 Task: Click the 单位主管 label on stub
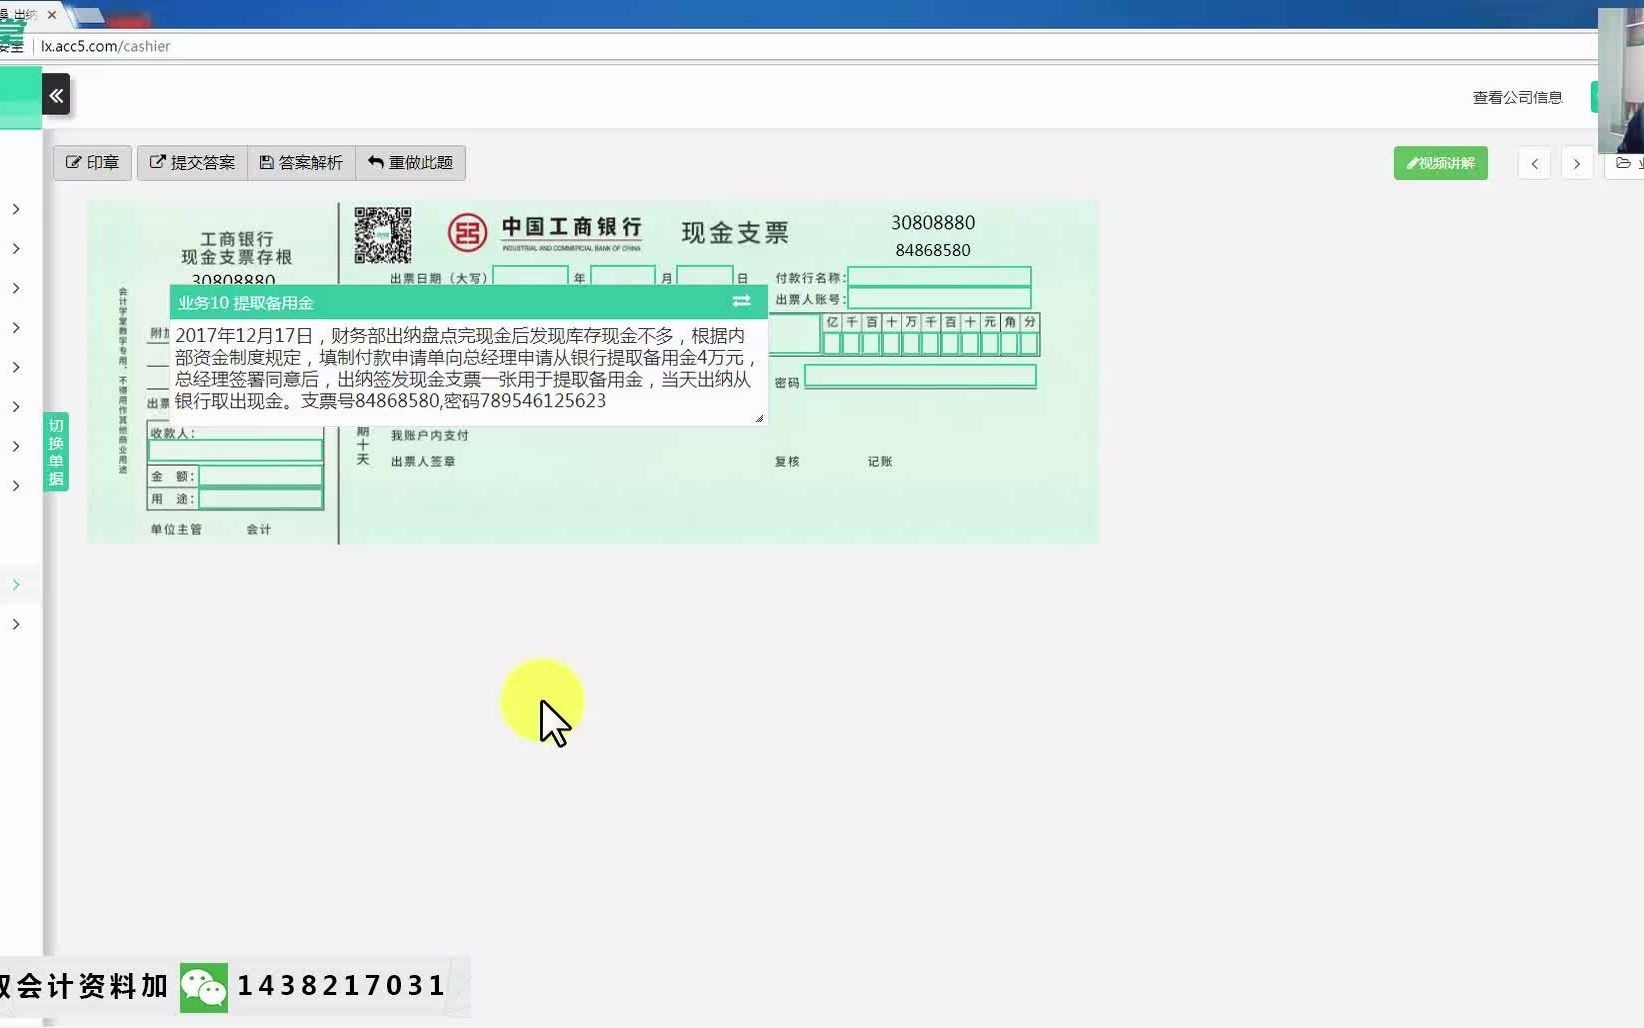176,529
